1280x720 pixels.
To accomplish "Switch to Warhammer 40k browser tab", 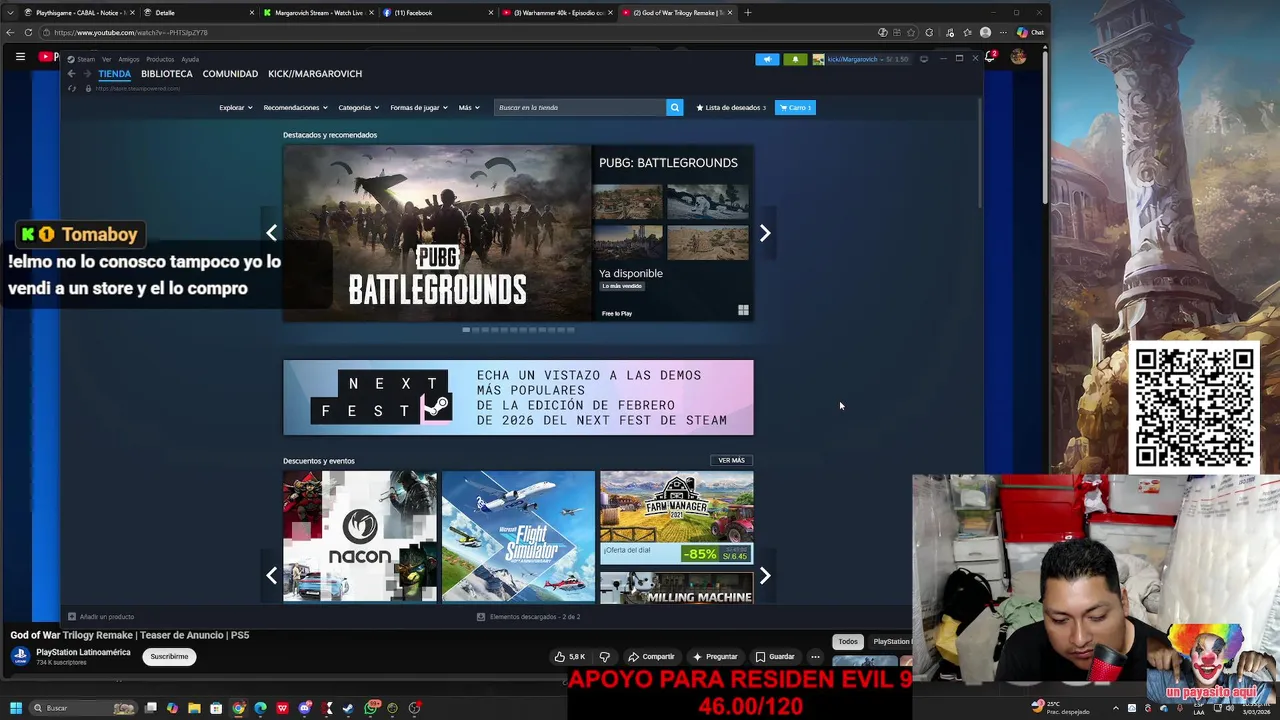I will point(556,13).
